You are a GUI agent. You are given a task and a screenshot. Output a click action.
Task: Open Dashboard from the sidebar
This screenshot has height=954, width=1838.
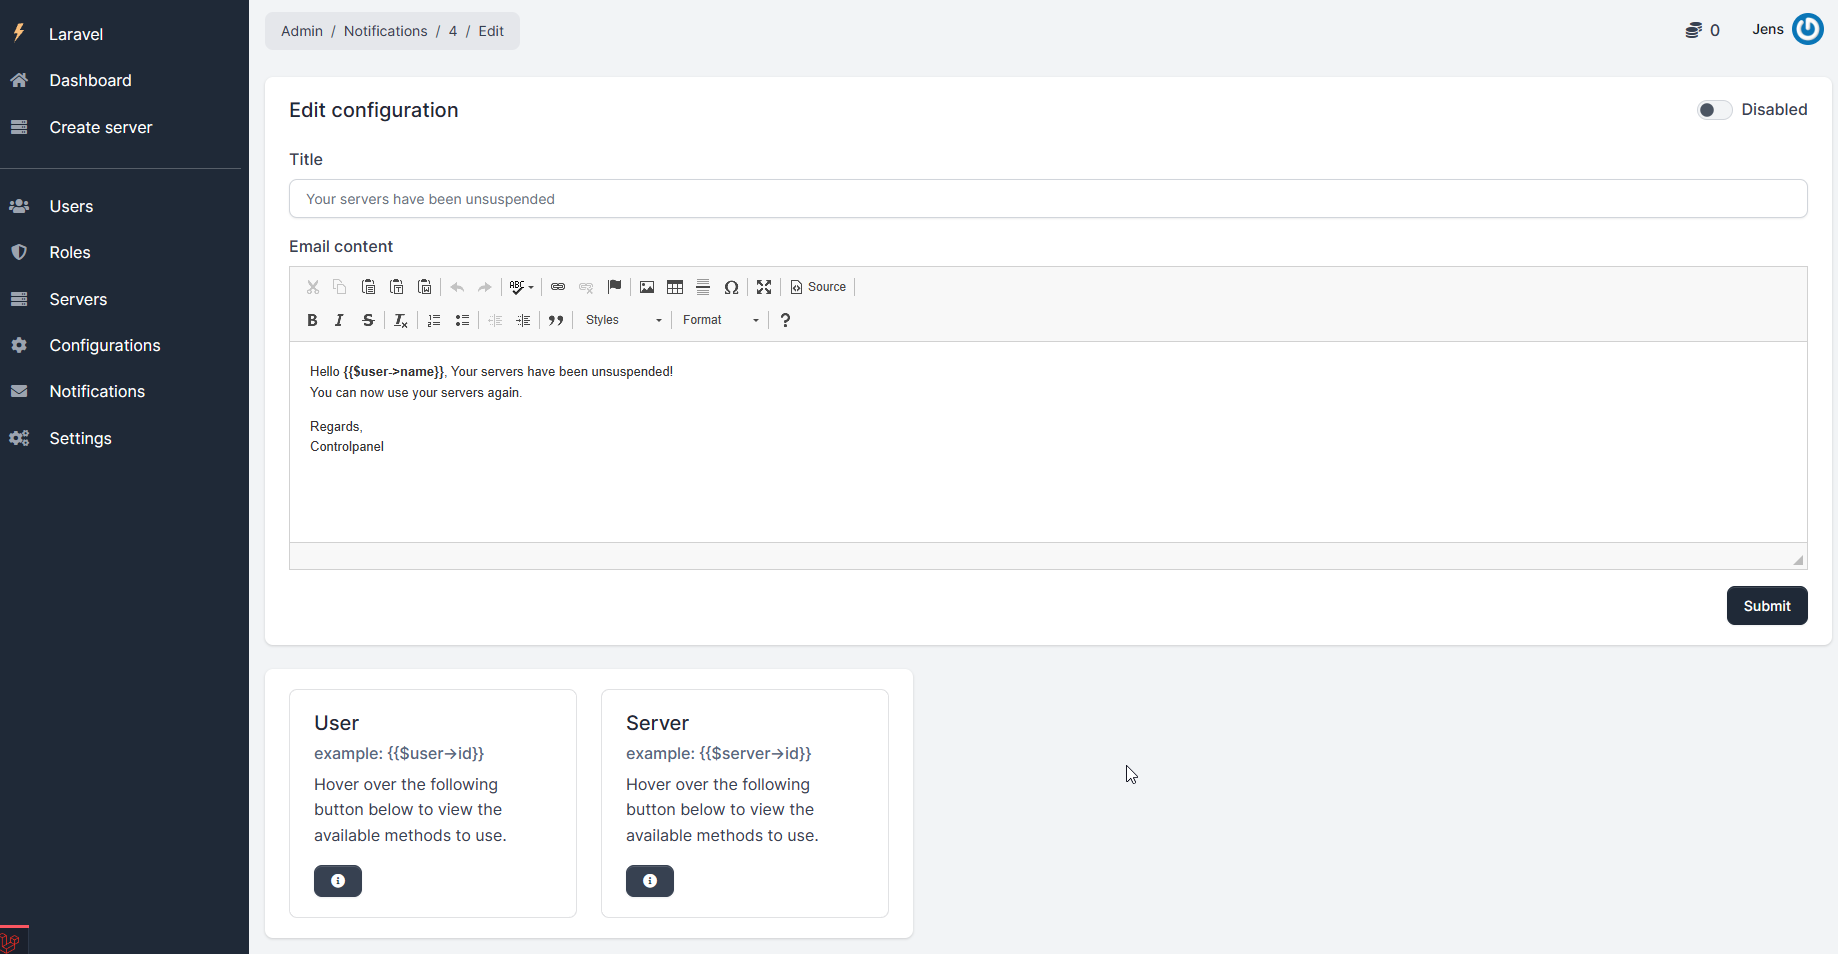[x=90, y=80]
